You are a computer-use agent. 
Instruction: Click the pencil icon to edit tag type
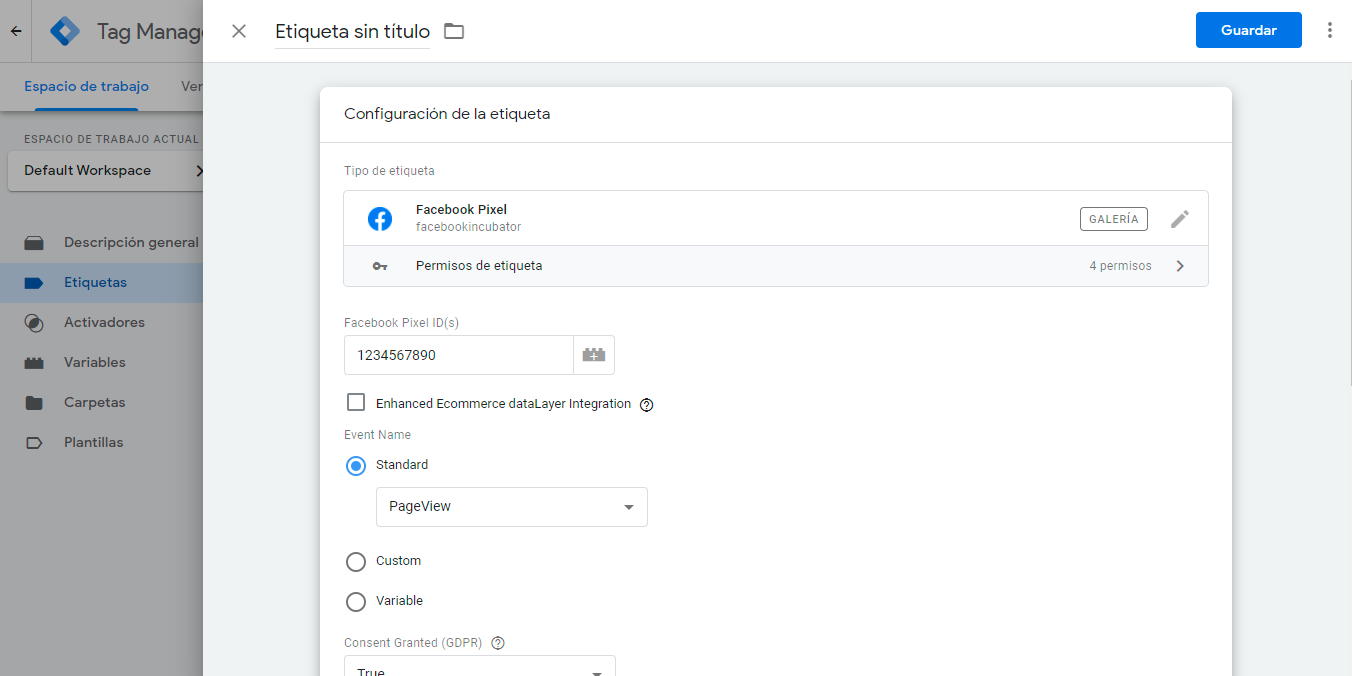click(x=1180, y=218)
